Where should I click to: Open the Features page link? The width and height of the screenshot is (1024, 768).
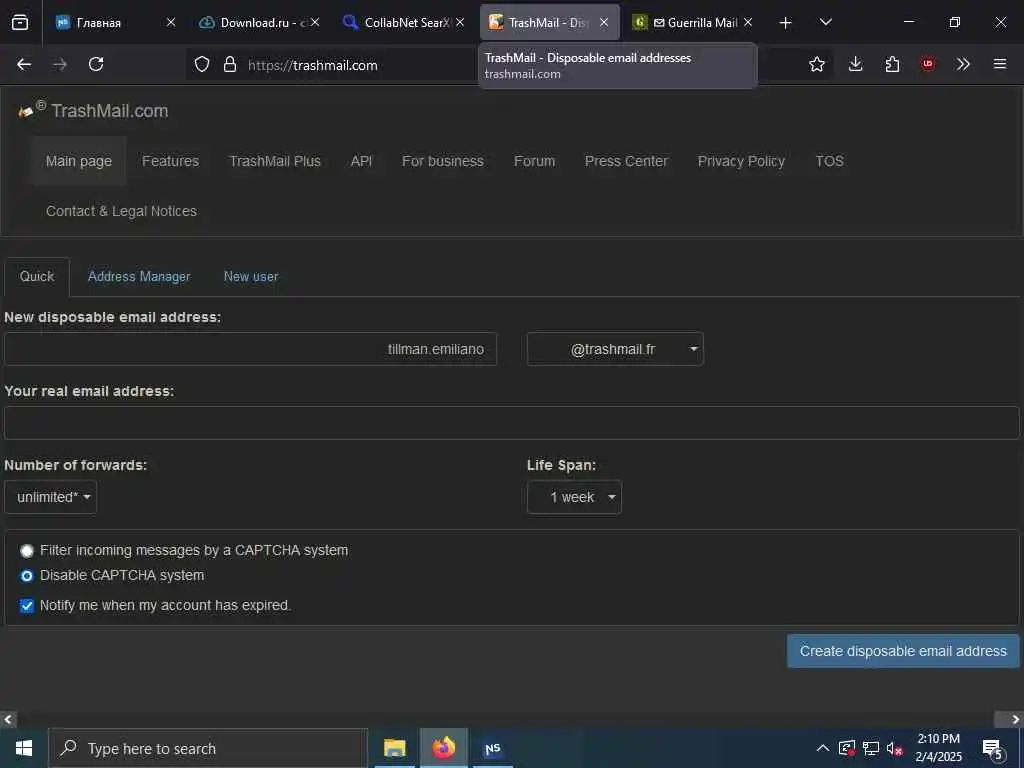[x=170, y=161]
